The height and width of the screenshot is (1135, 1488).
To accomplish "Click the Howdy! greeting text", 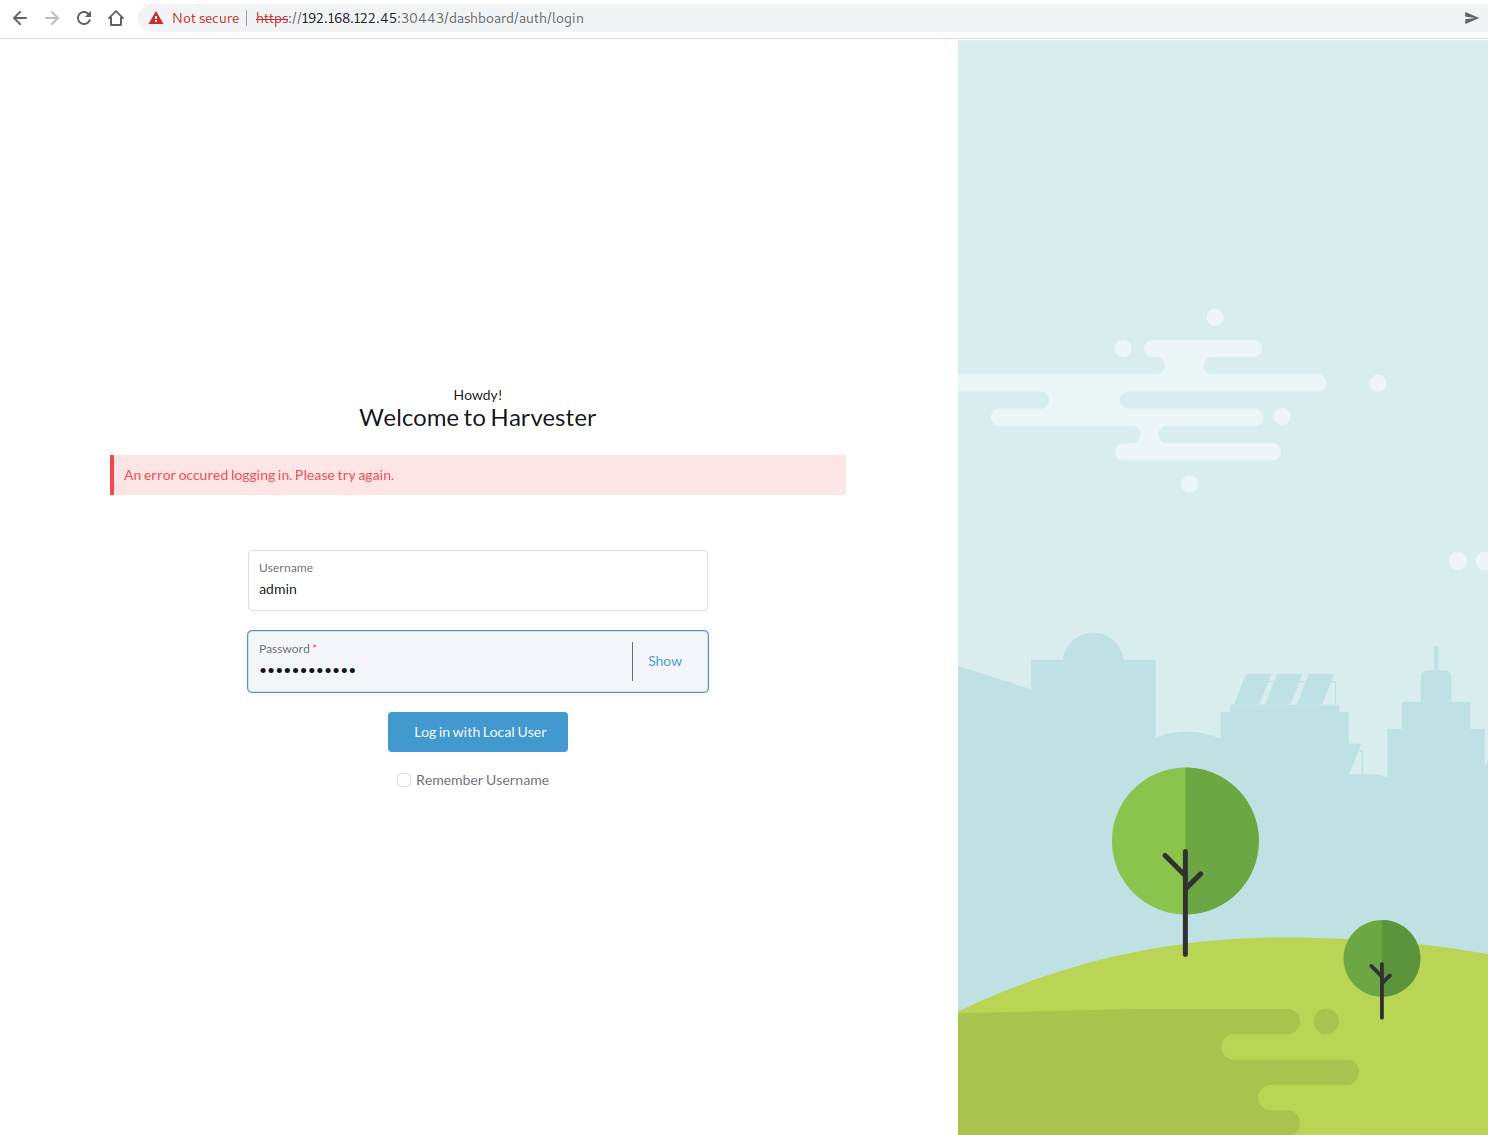I will [478, 395].
